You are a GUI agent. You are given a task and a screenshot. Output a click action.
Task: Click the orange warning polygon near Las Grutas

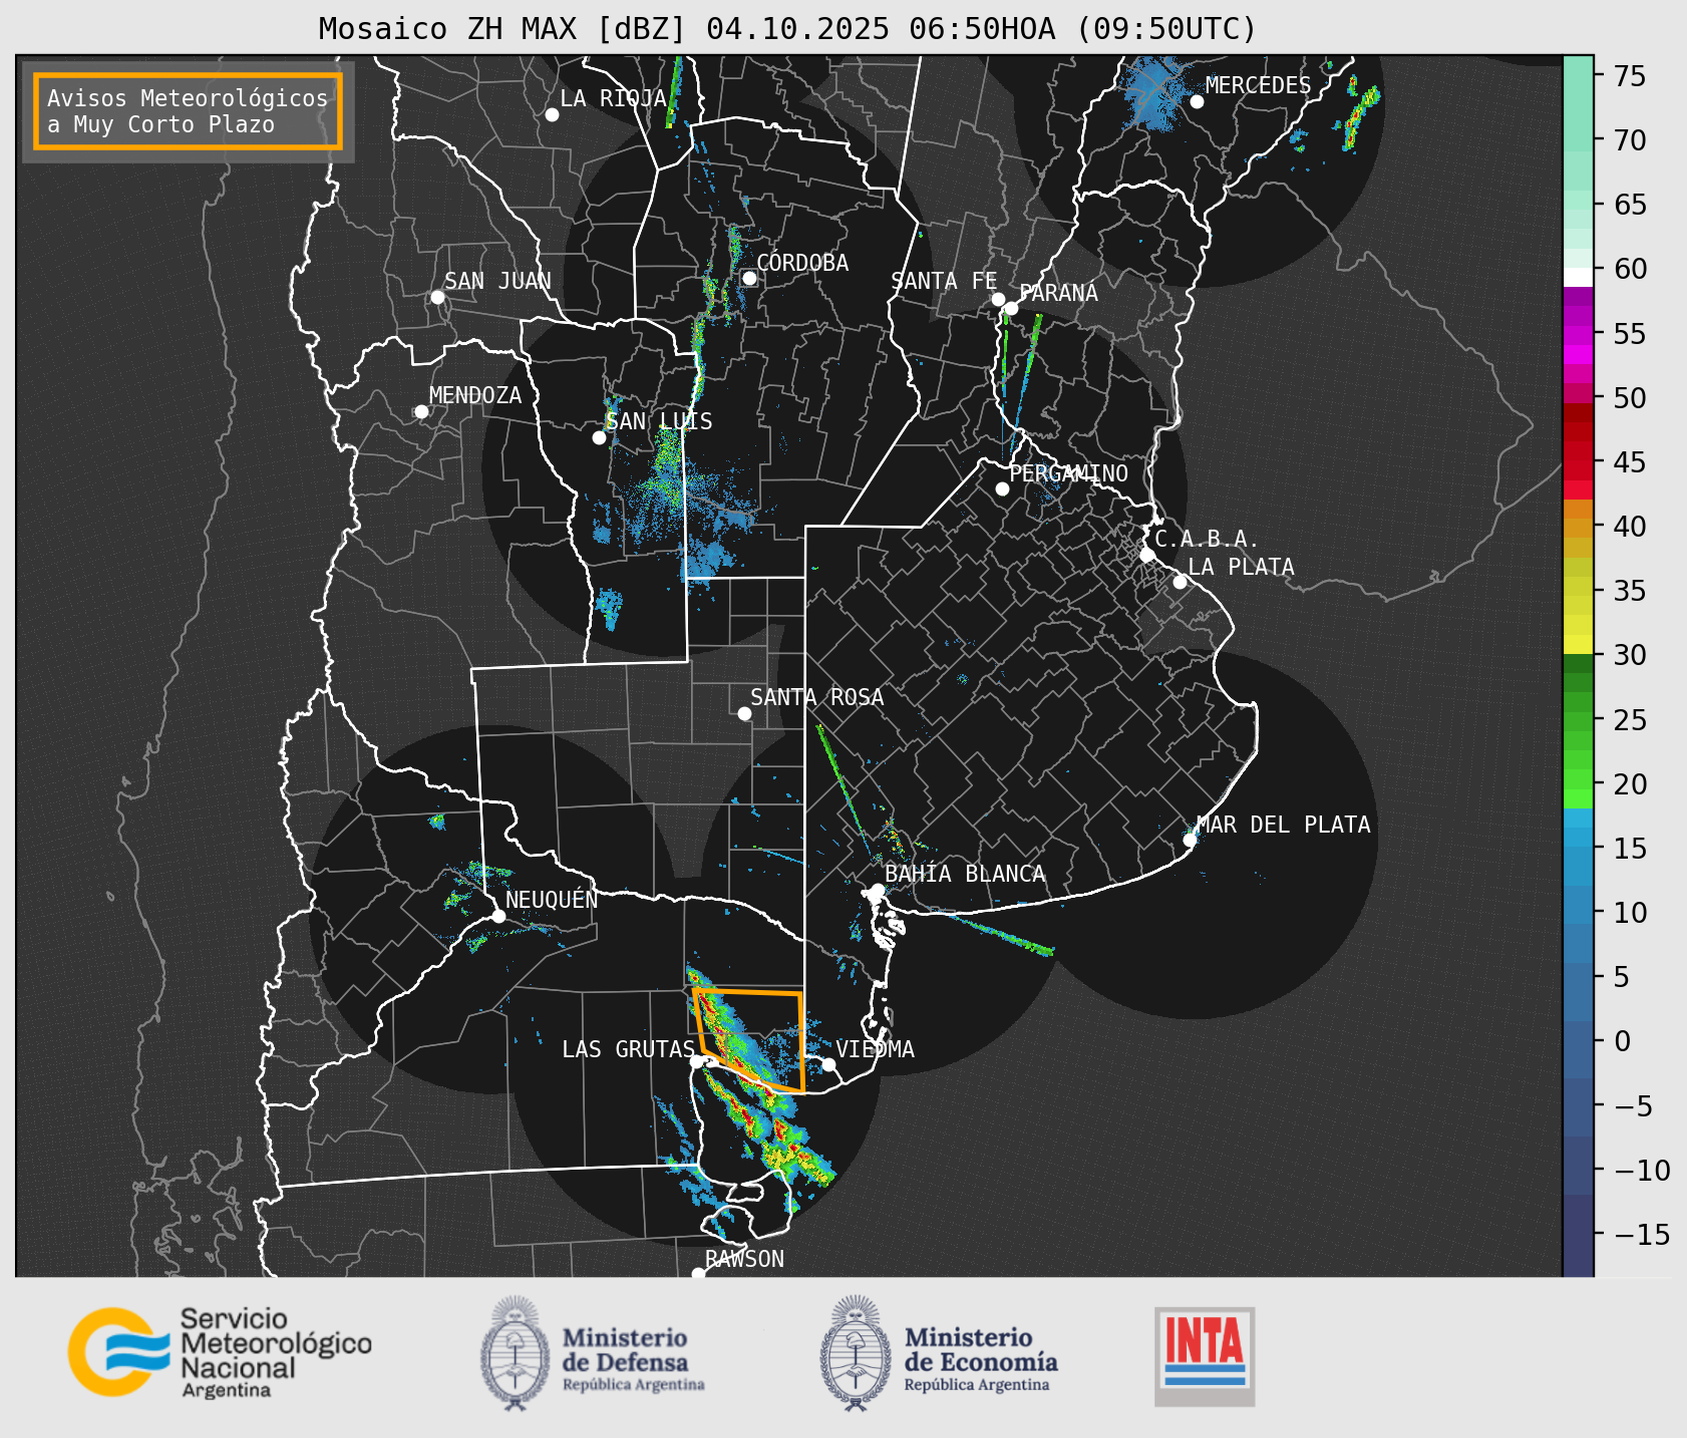pos(749,1040)
